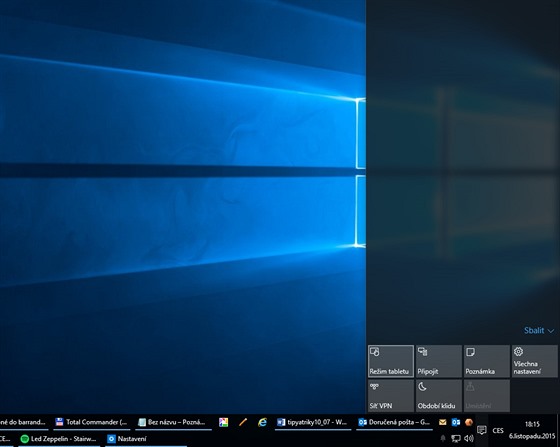560x447 pixels.
Task: Click the mail envelope tray icon
Action: [x=442, y=422]
